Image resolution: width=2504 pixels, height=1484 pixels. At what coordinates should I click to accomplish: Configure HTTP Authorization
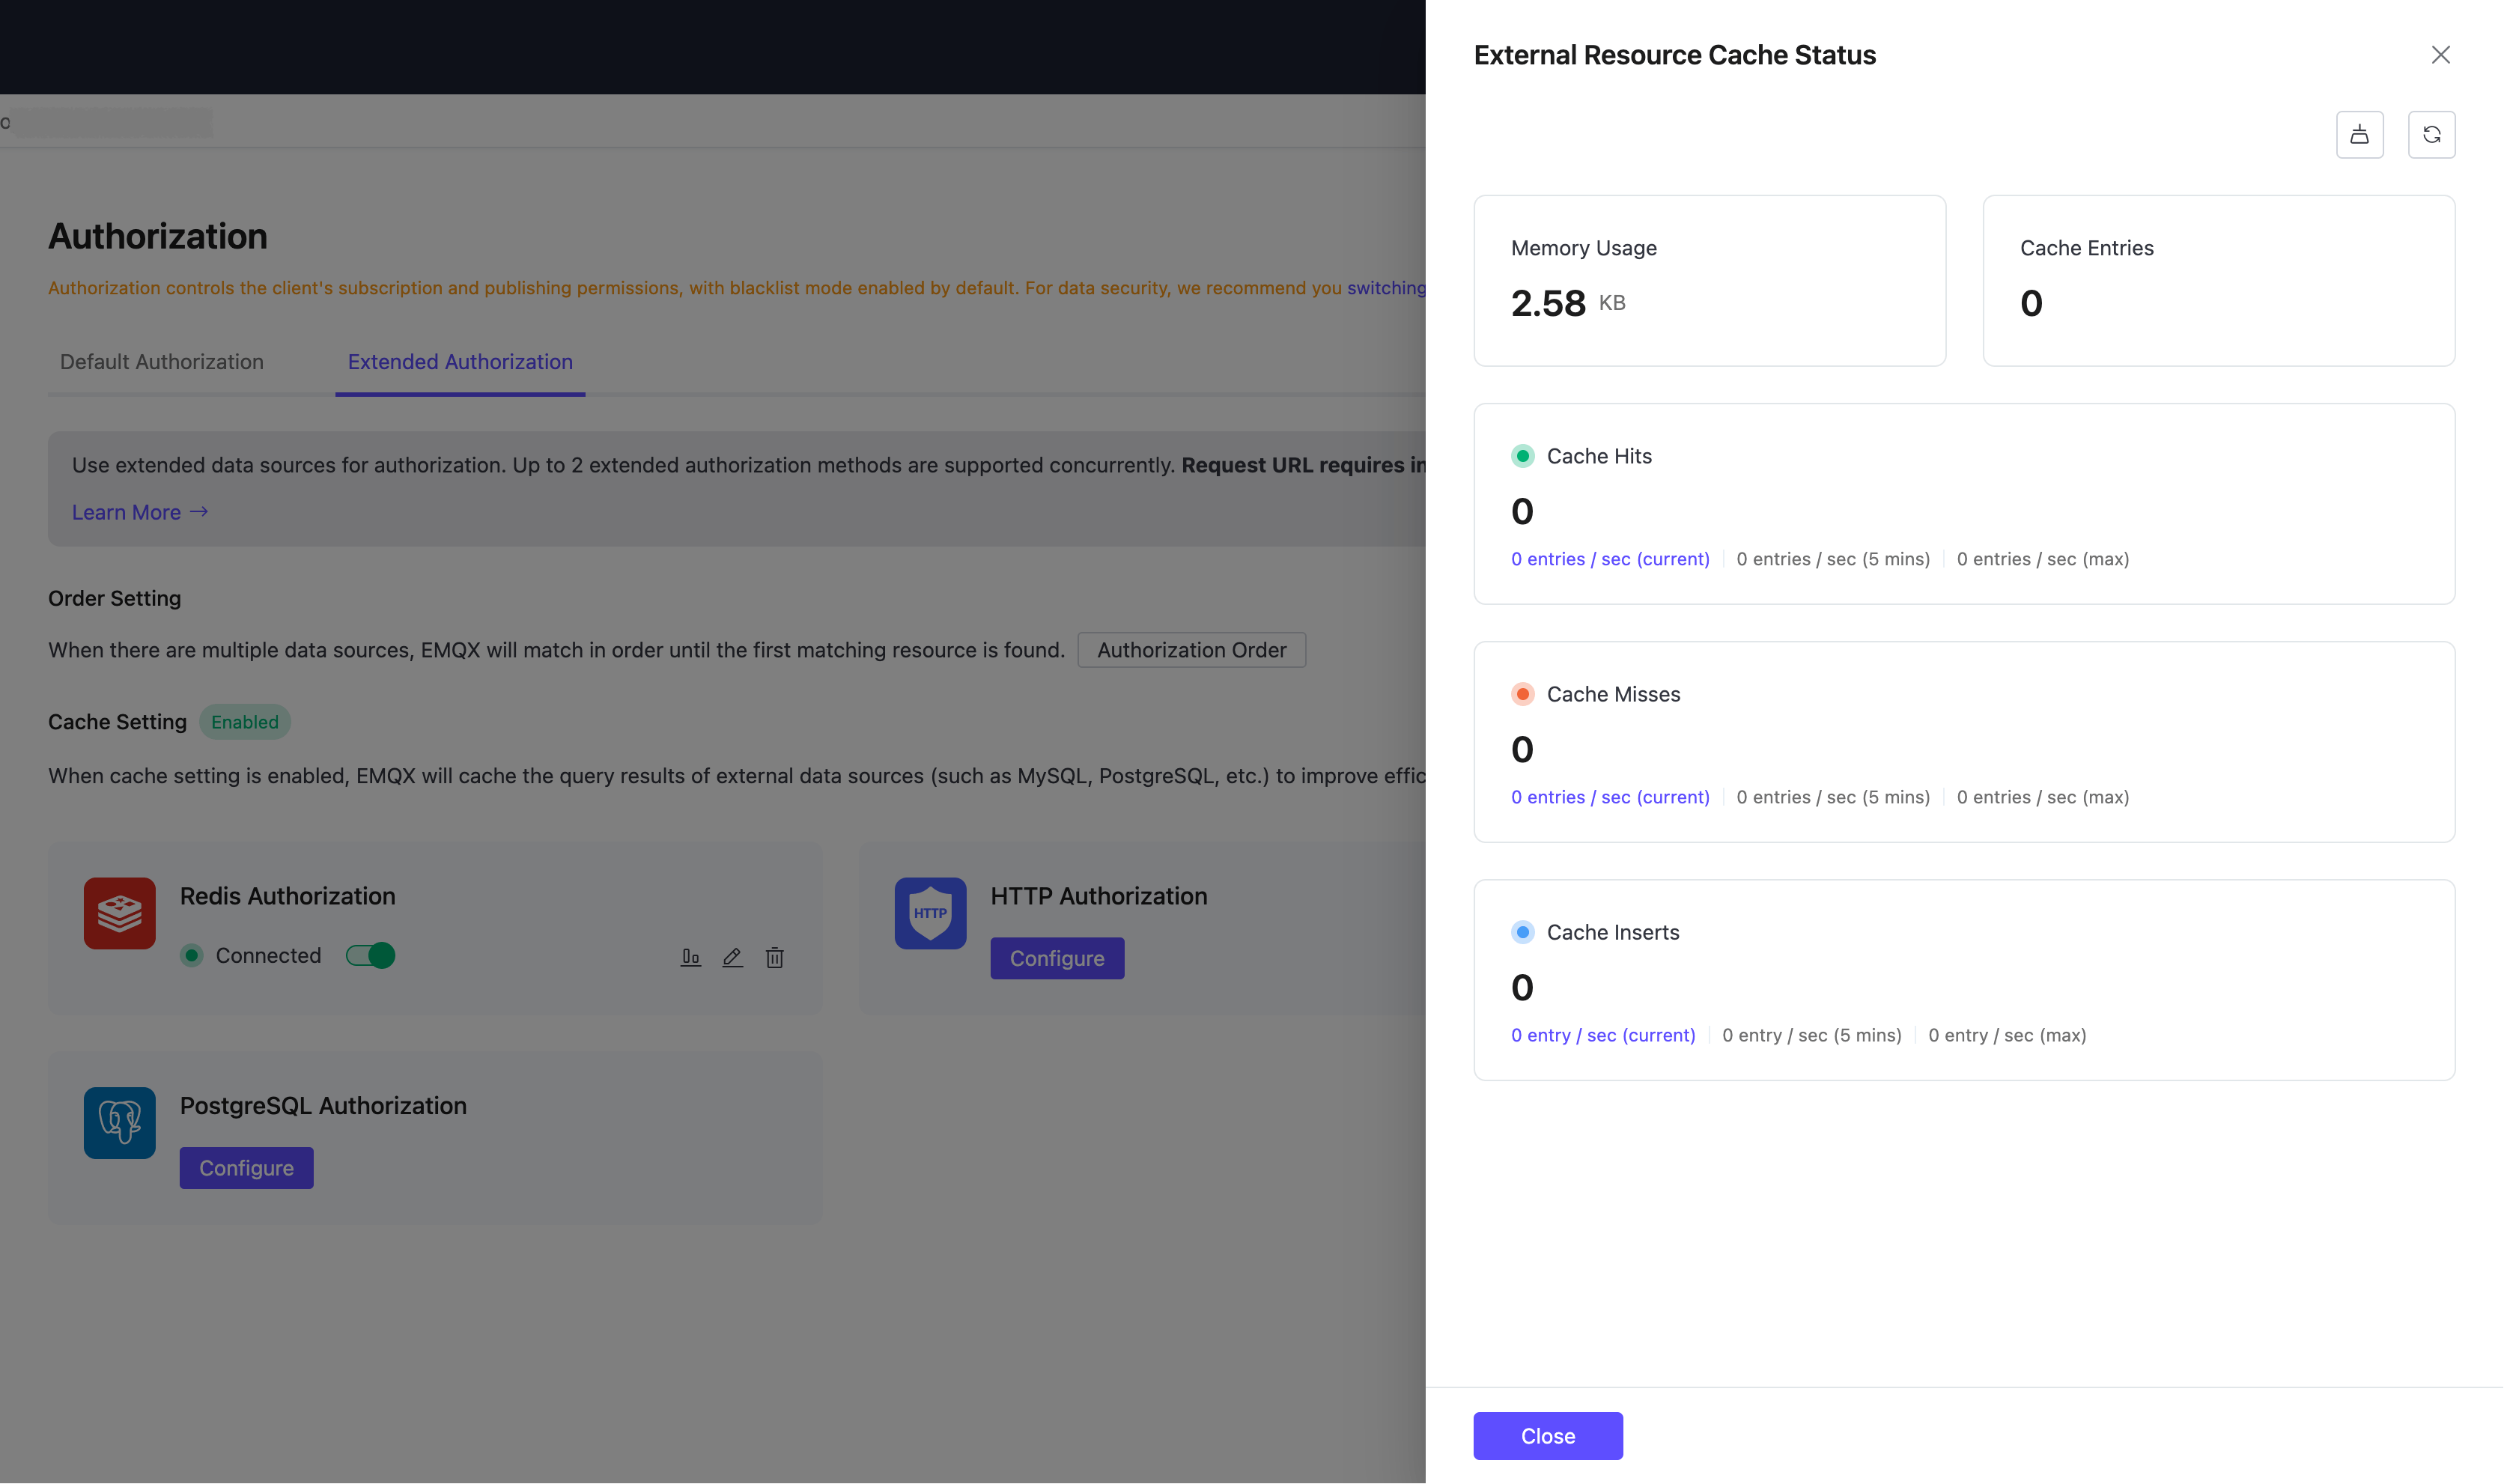tap(1056, 958)
